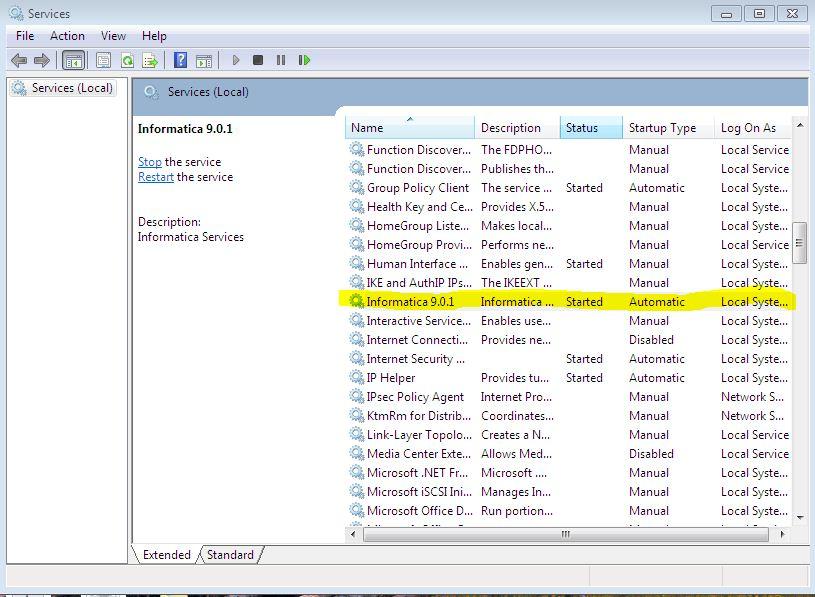This screenshot has width=815, height=597.
Task: Click gear icon next to Media Center Exte...
Action: tap(357, 454)
